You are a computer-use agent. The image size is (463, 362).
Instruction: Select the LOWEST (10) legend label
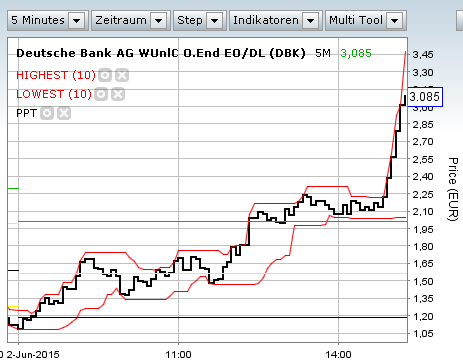(x=54, y=94)
